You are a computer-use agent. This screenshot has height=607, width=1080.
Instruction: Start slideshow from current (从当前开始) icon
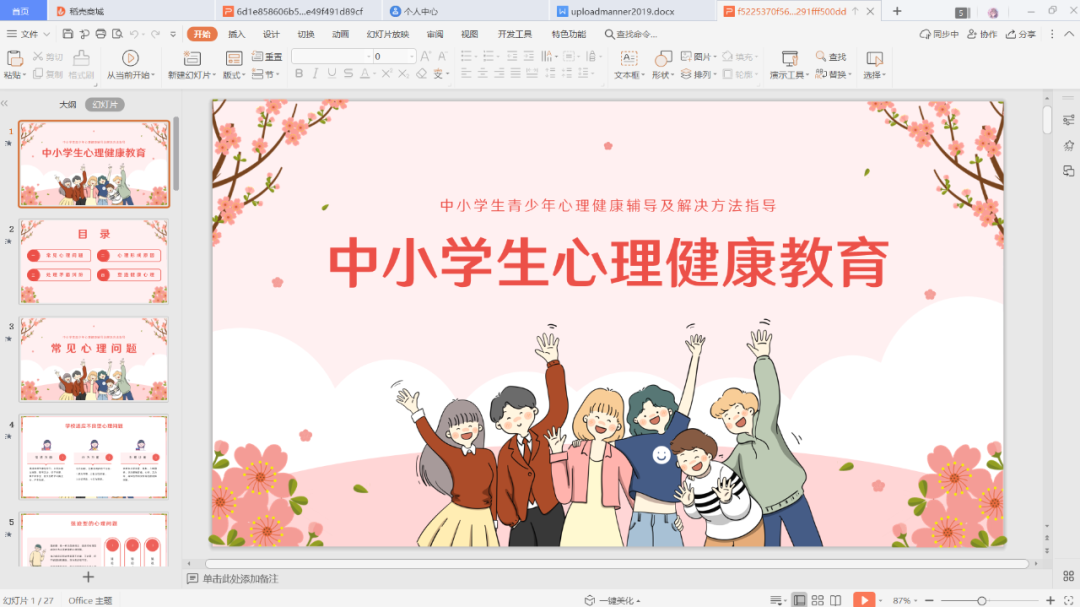[x=130, y=58]
